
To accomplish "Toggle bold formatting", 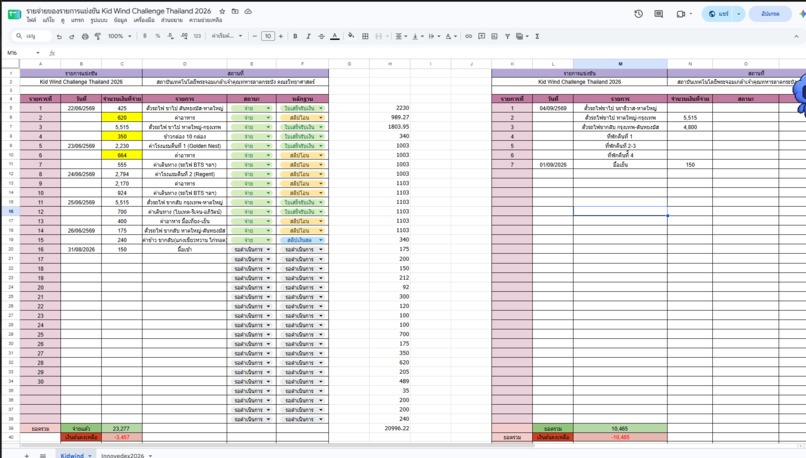I will pos(295,36).
